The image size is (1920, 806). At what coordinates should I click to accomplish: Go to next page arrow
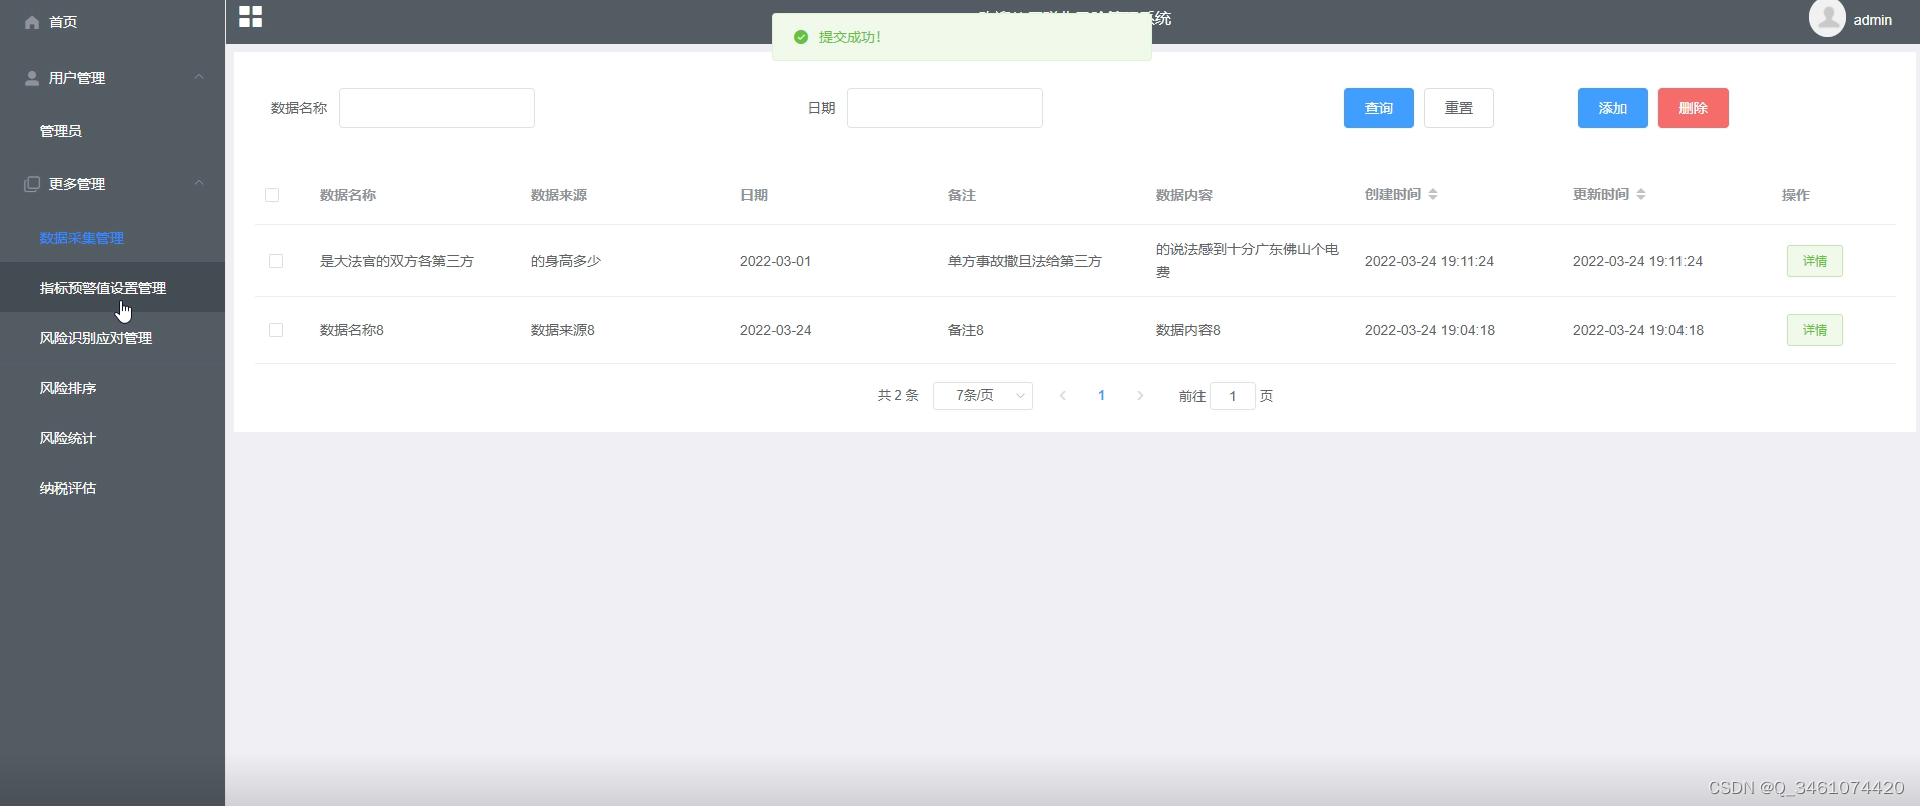pos(1140,396)
